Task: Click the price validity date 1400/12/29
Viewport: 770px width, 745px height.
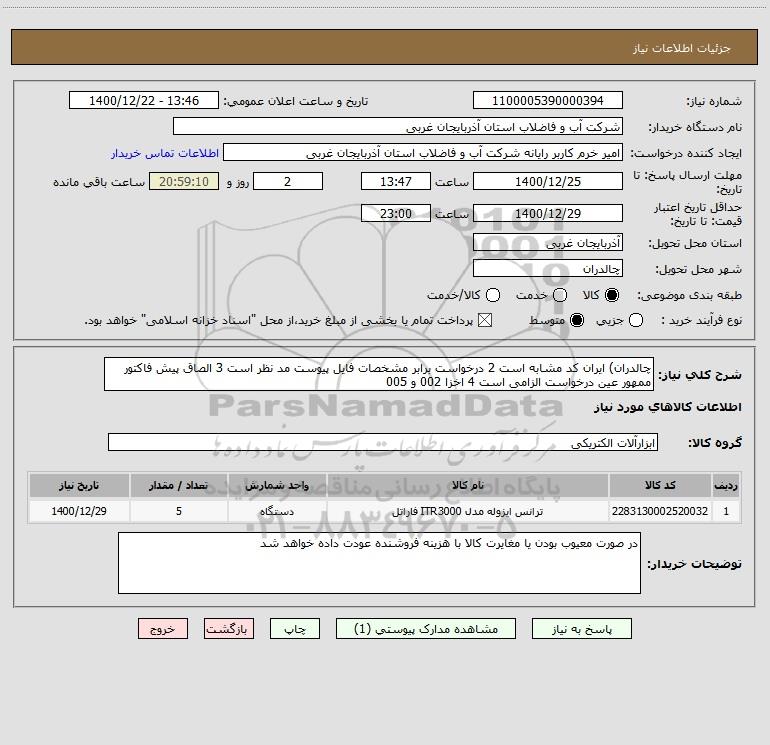Action: [548, 214]
